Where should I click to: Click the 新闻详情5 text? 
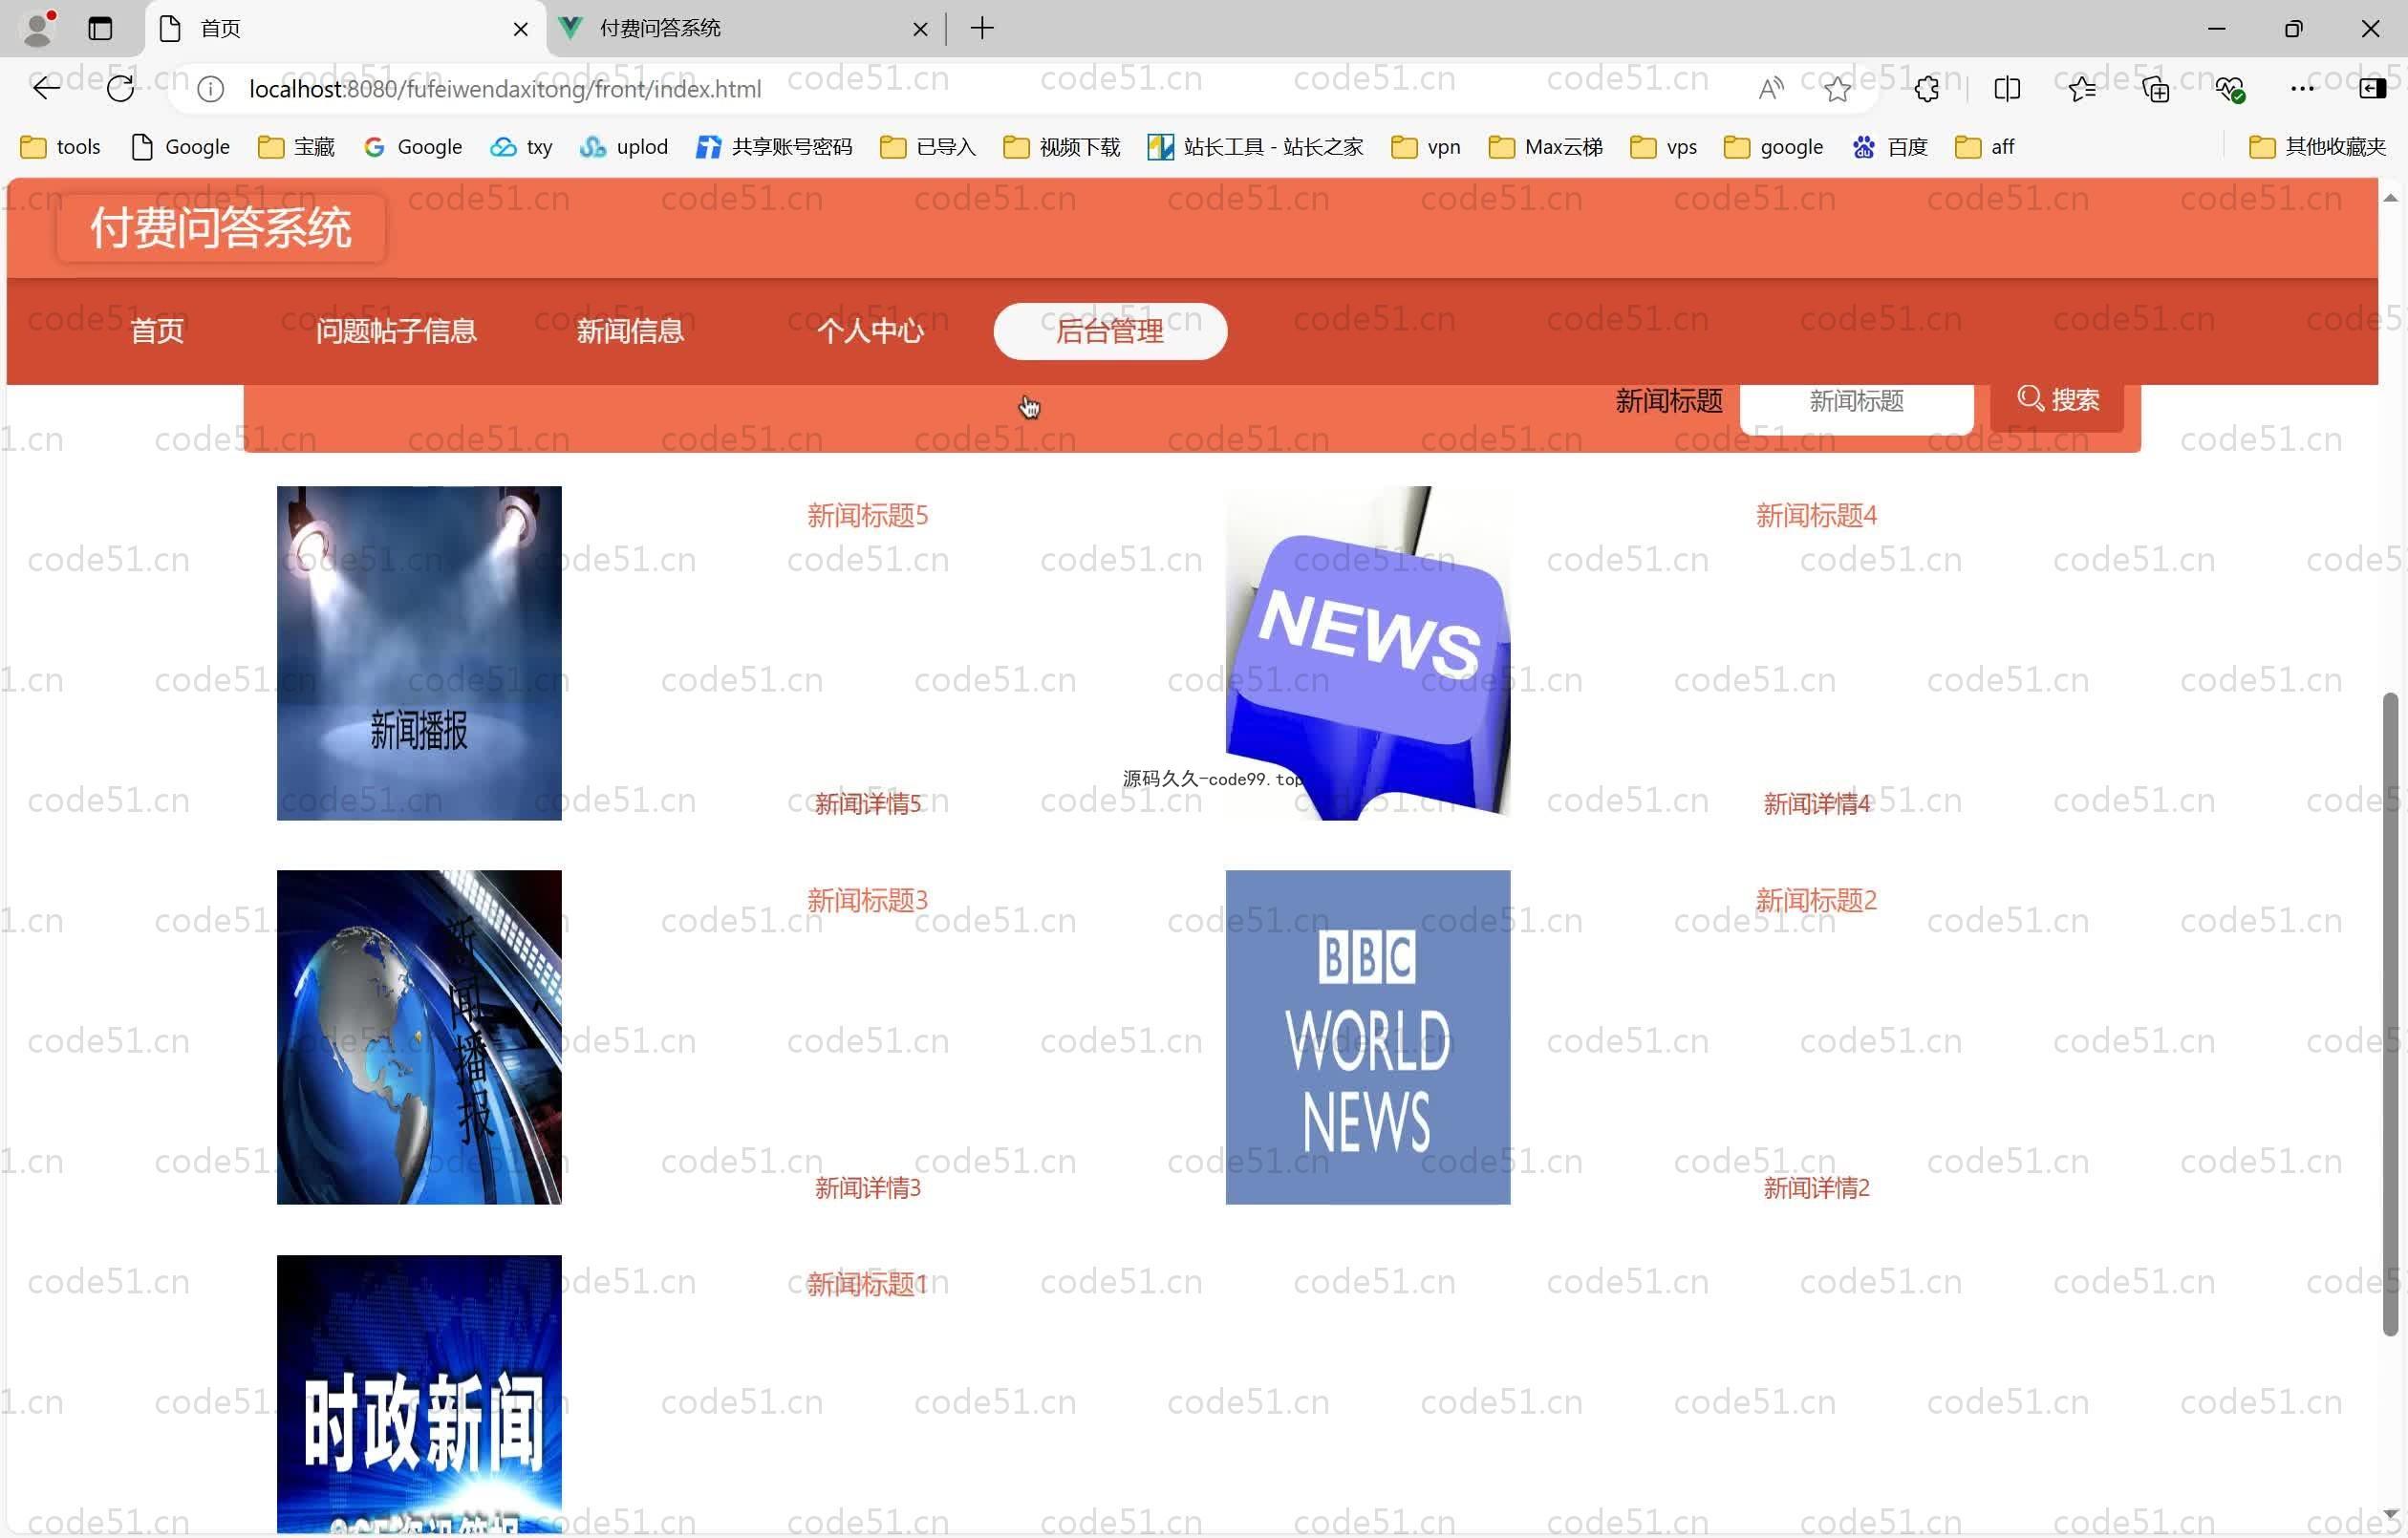pos(867,804)
